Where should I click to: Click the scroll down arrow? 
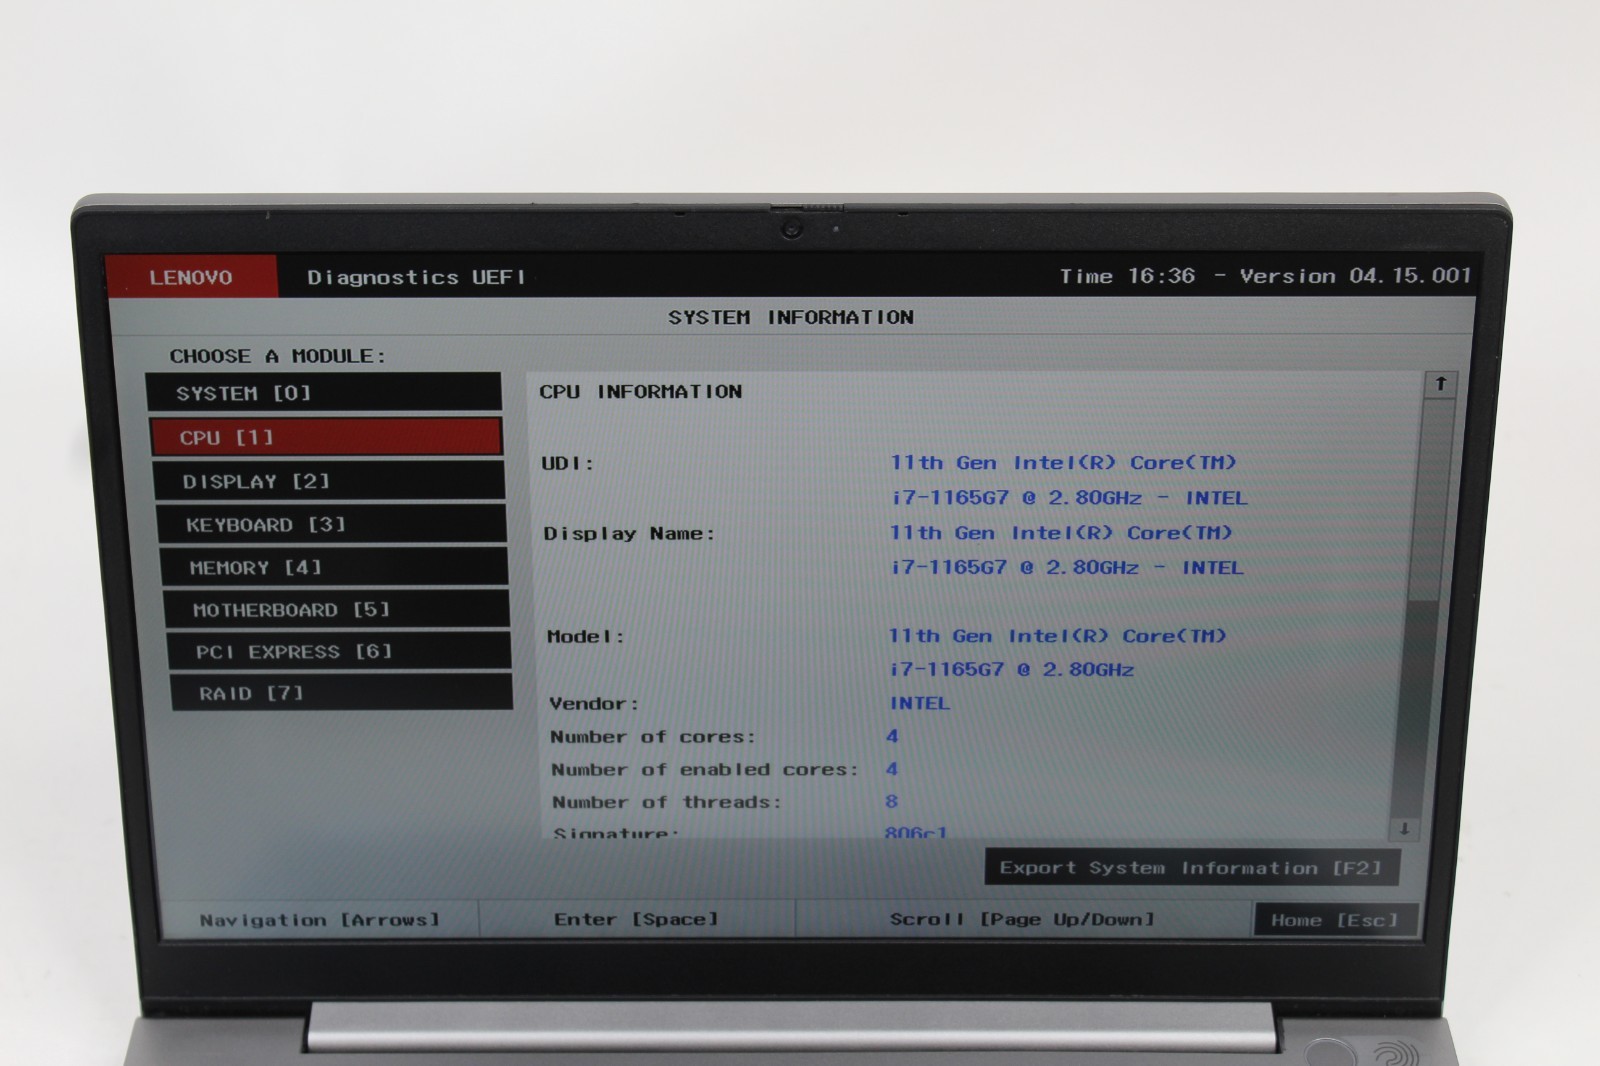pos(1404,829)
